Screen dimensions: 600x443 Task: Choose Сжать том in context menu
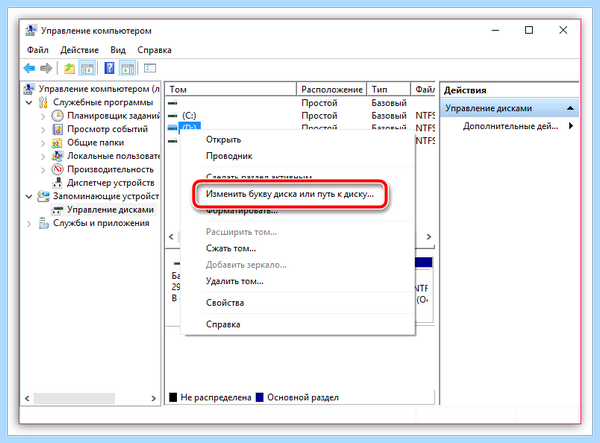click(x=298, y=248)
